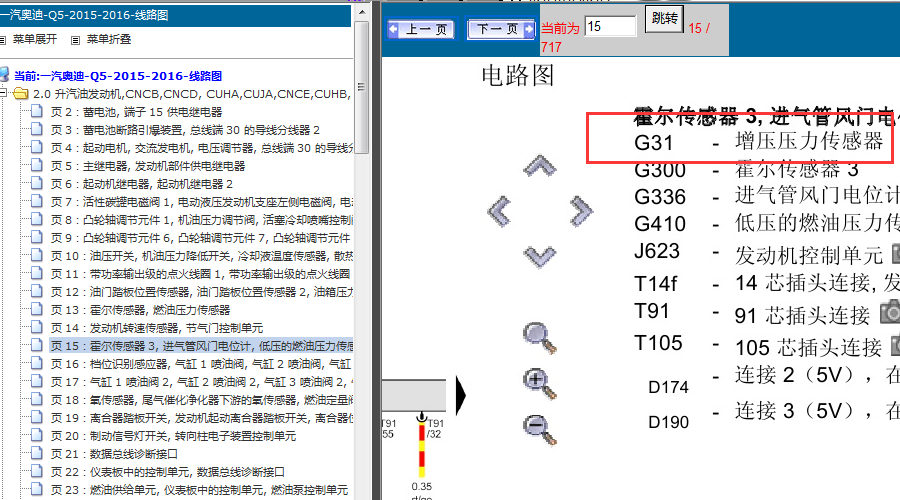Open 页 3 : 蓄电池断路引爆装置
The height and width of the screenshot is (500, 900).
pyautogui.click(x=185, y=130)
